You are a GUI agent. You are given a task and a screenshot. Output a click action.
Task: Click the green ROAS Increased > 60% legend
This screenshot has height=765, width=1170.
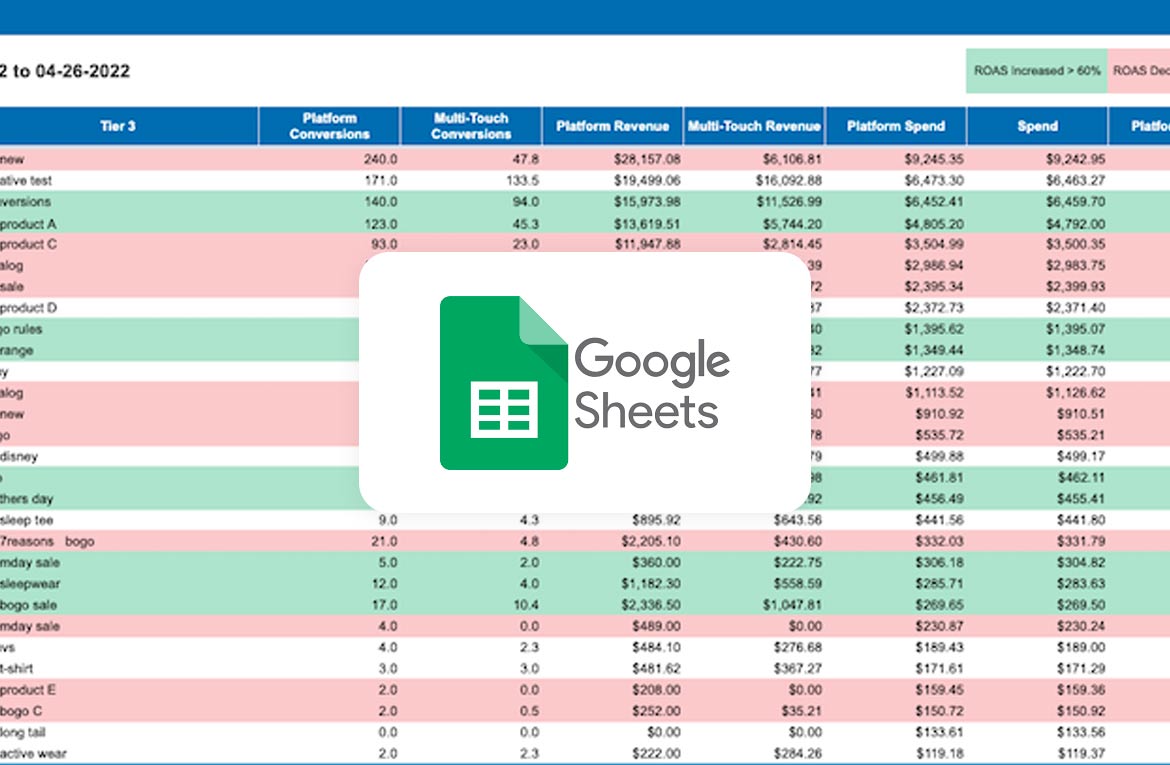coord(1037,71)
